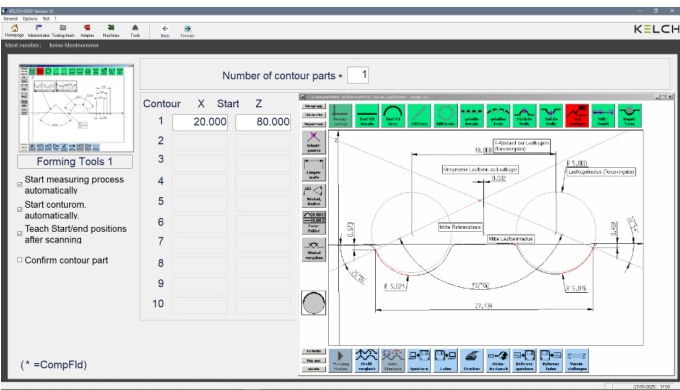Open the Options menu
The image size is (680, 390).
click(30, 19)
